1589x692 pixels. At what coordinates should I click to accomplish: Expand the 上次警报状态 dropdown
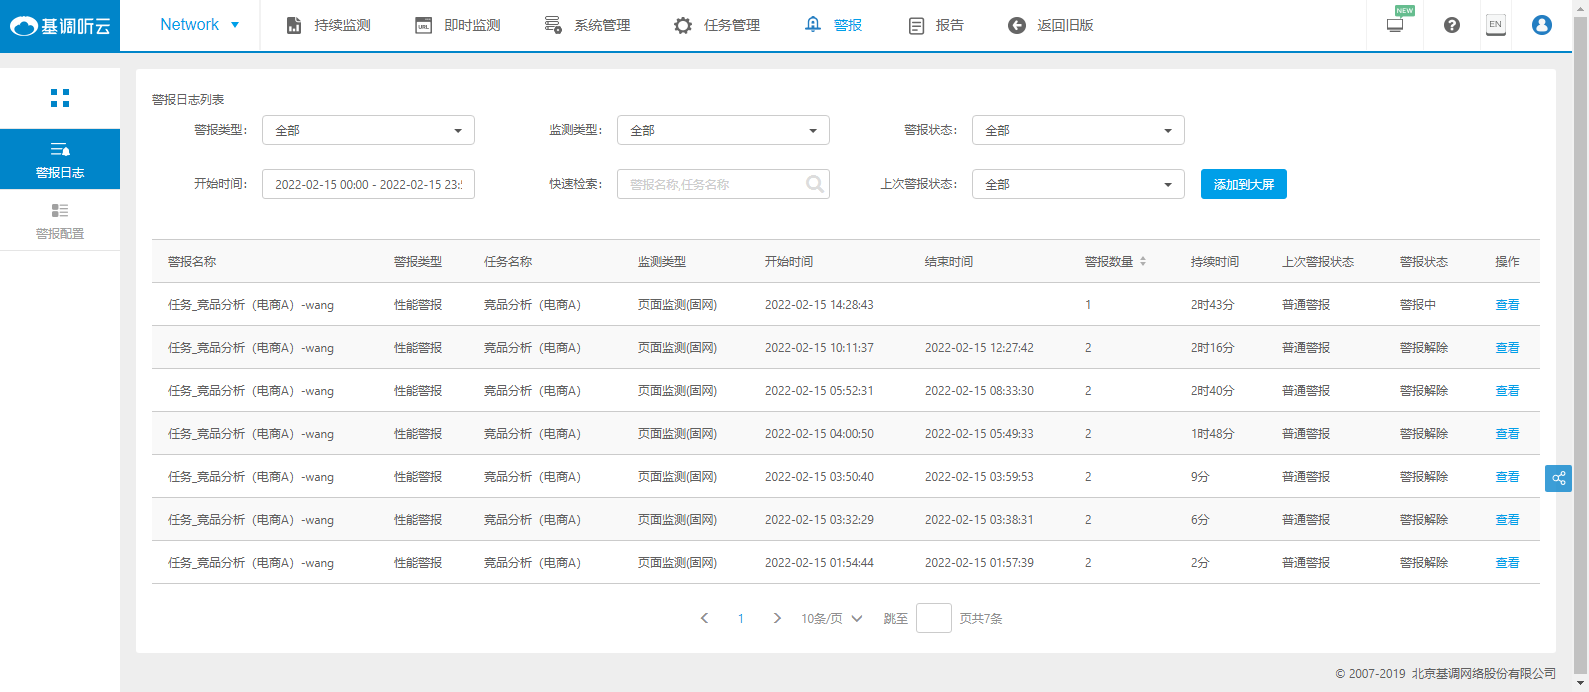coord(1078,185)
